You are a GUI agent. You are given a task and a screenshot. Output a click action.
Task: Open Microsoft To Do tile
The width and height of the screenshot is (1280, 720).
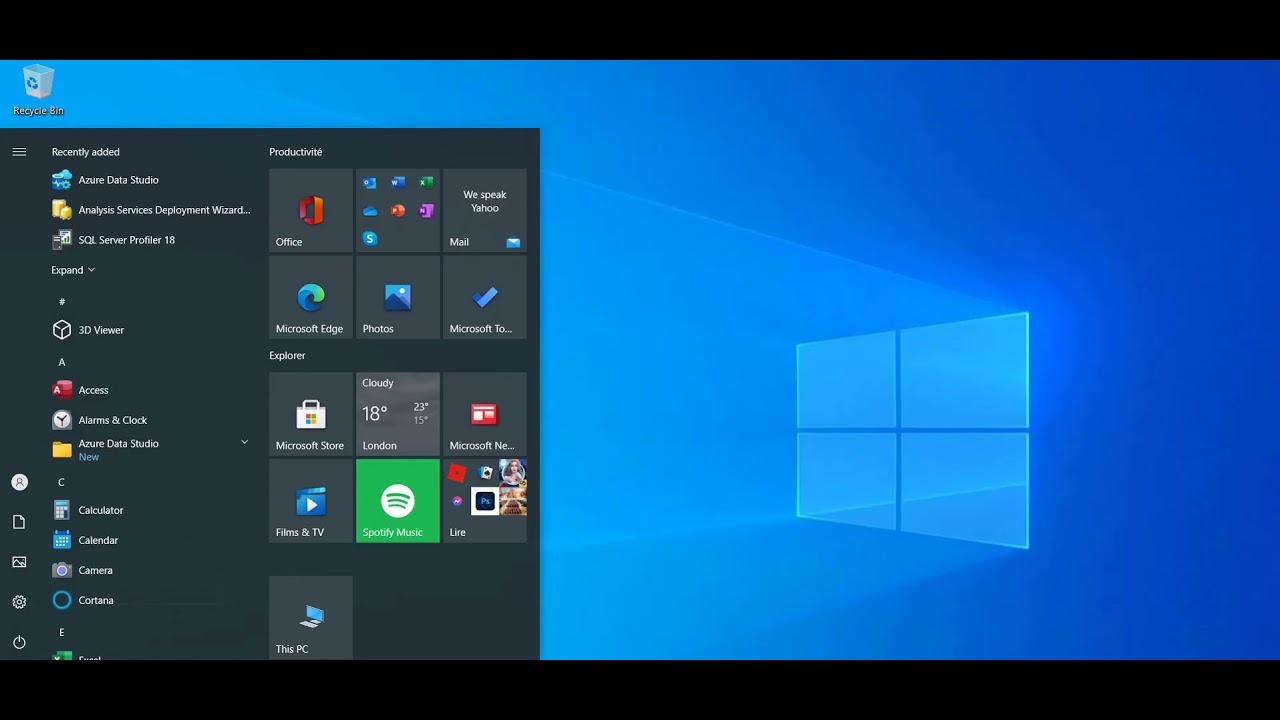(485, 297)
